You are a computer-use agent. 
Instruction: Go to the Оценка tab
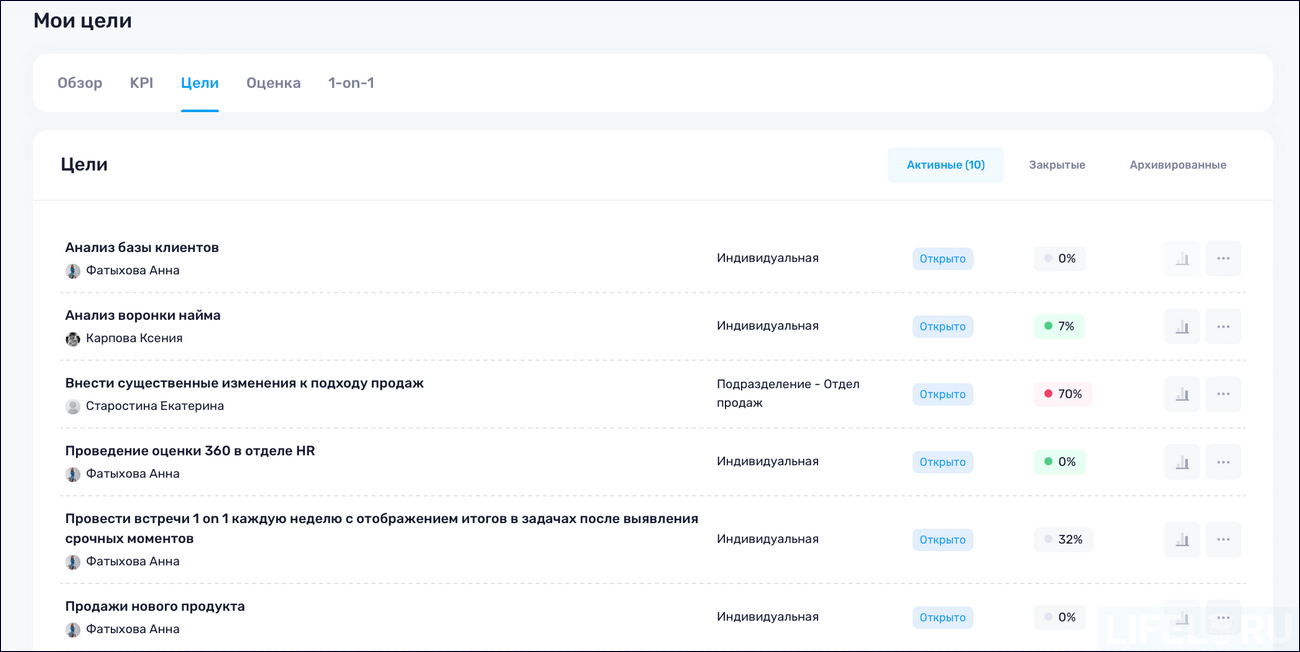pos(273,83)
